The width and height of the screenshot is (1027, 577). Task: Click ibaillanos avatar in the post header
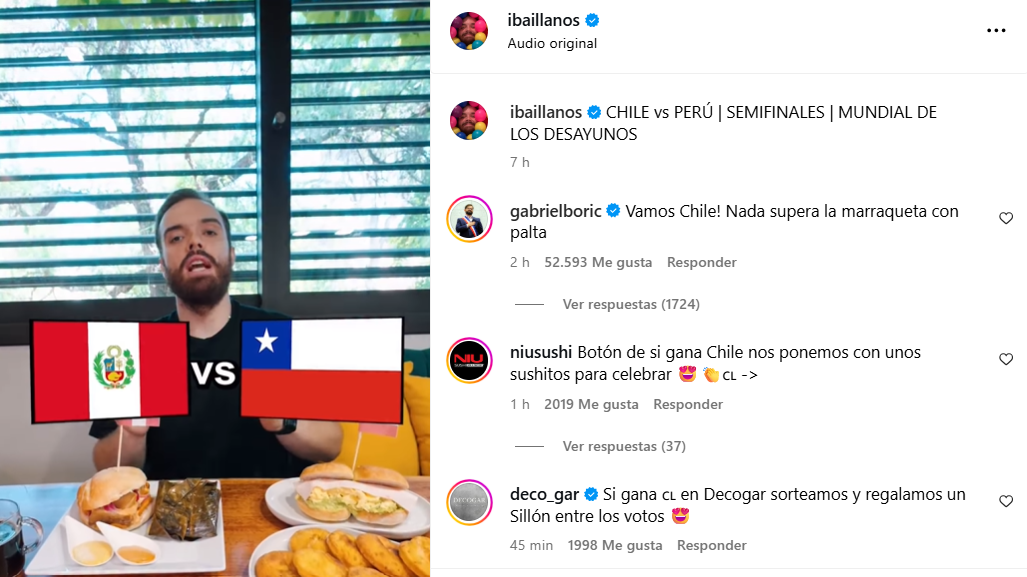click(x=469, y=31)
